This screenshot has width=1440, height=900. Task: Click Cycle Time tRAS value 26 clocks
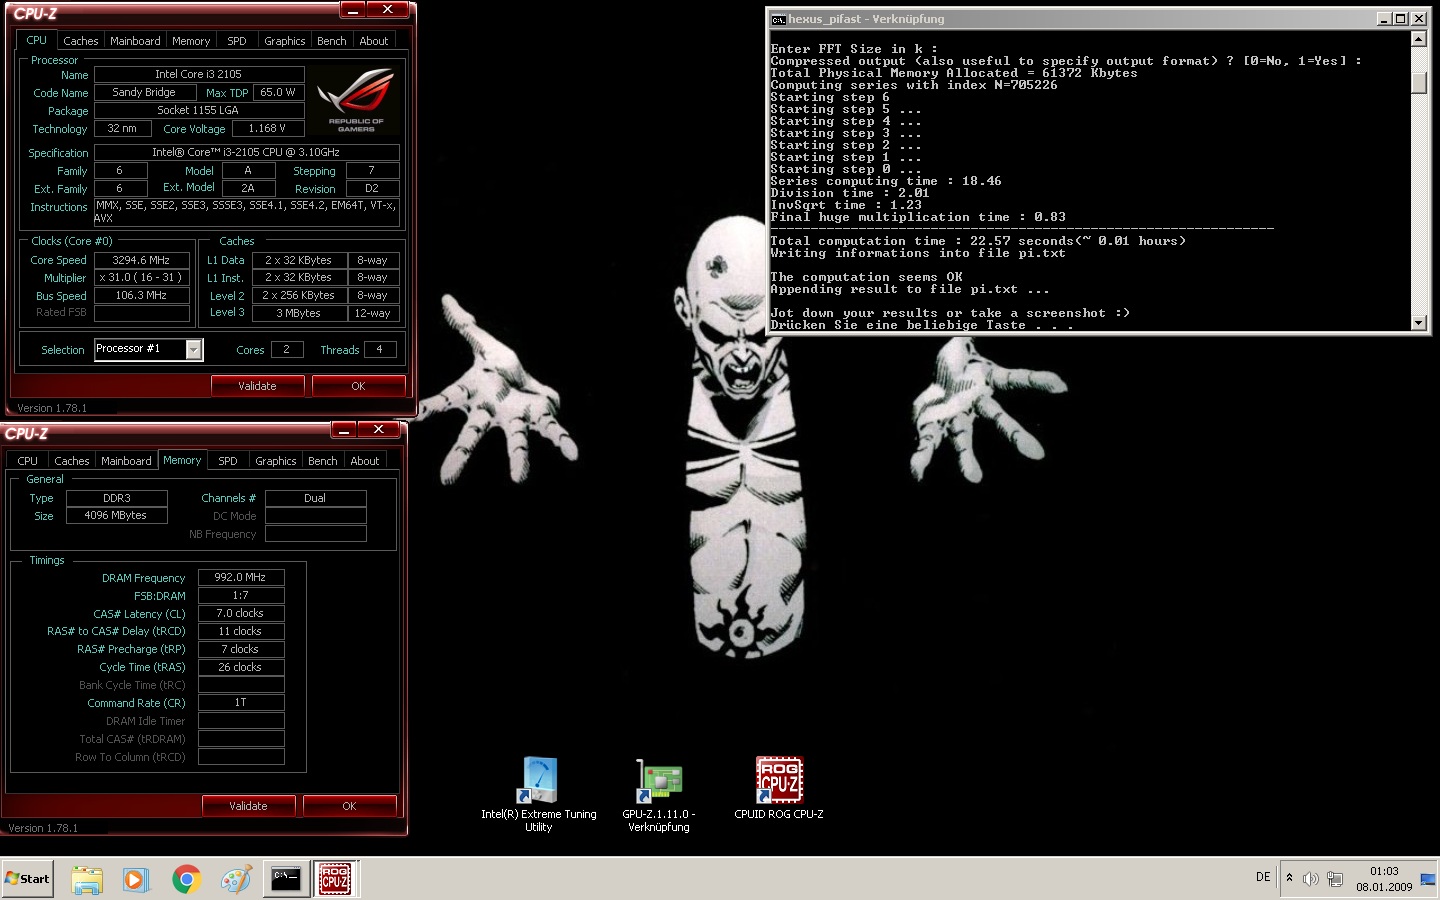(241, 667)
